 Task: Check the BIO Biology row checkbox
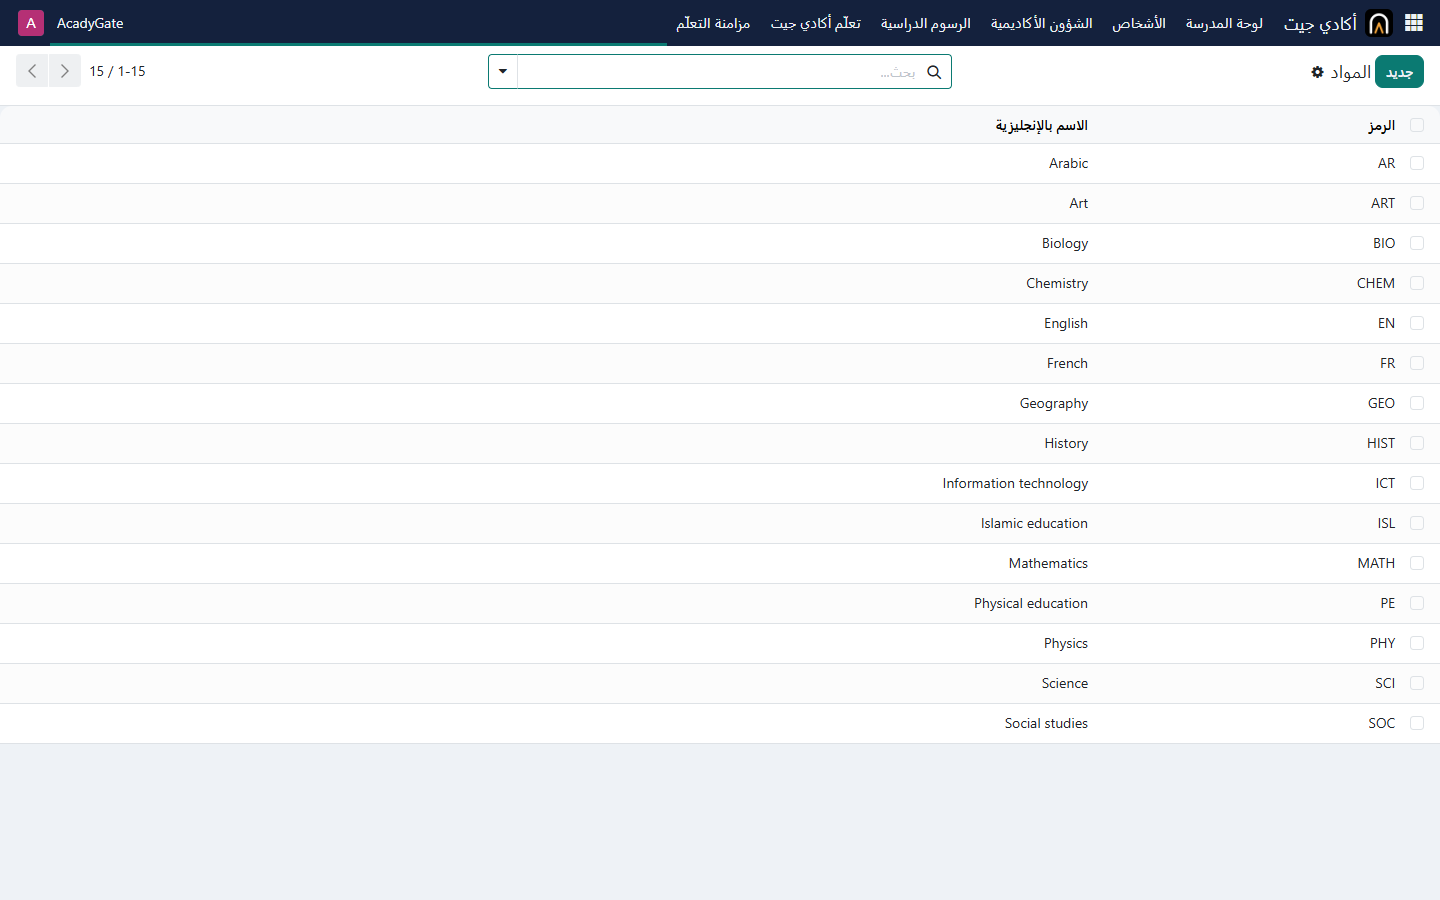(1417, 243)
